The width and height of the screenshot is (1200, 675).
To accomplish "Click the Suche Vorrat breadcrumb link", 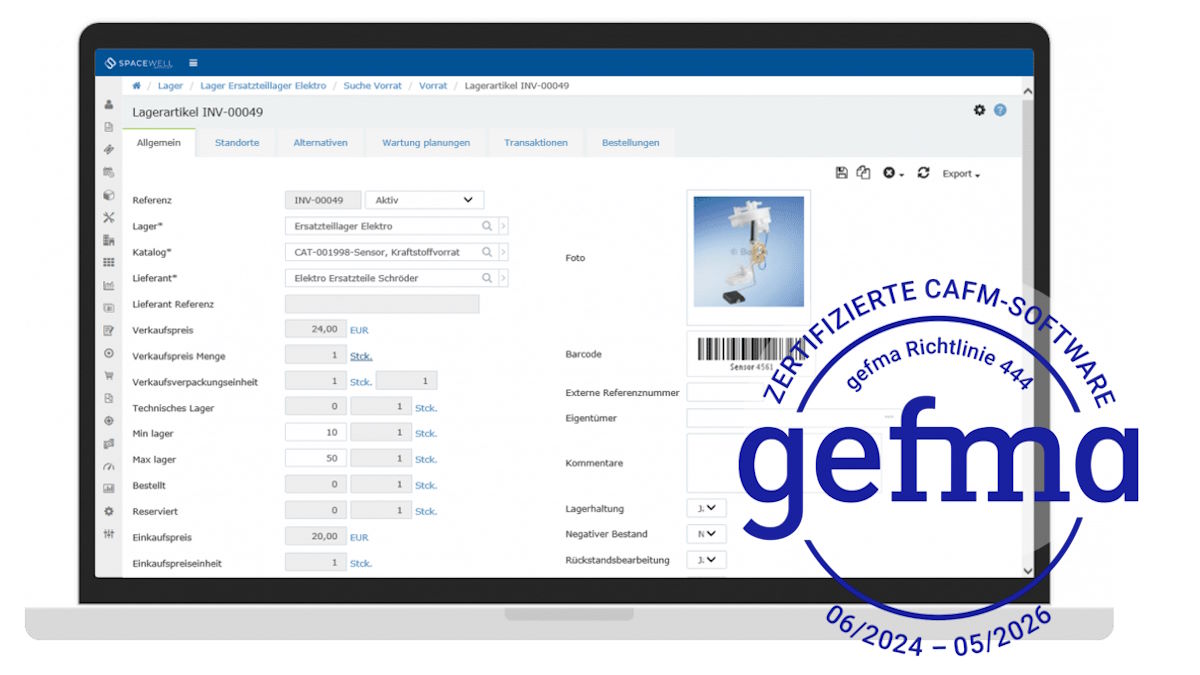I will pos(372,86).
